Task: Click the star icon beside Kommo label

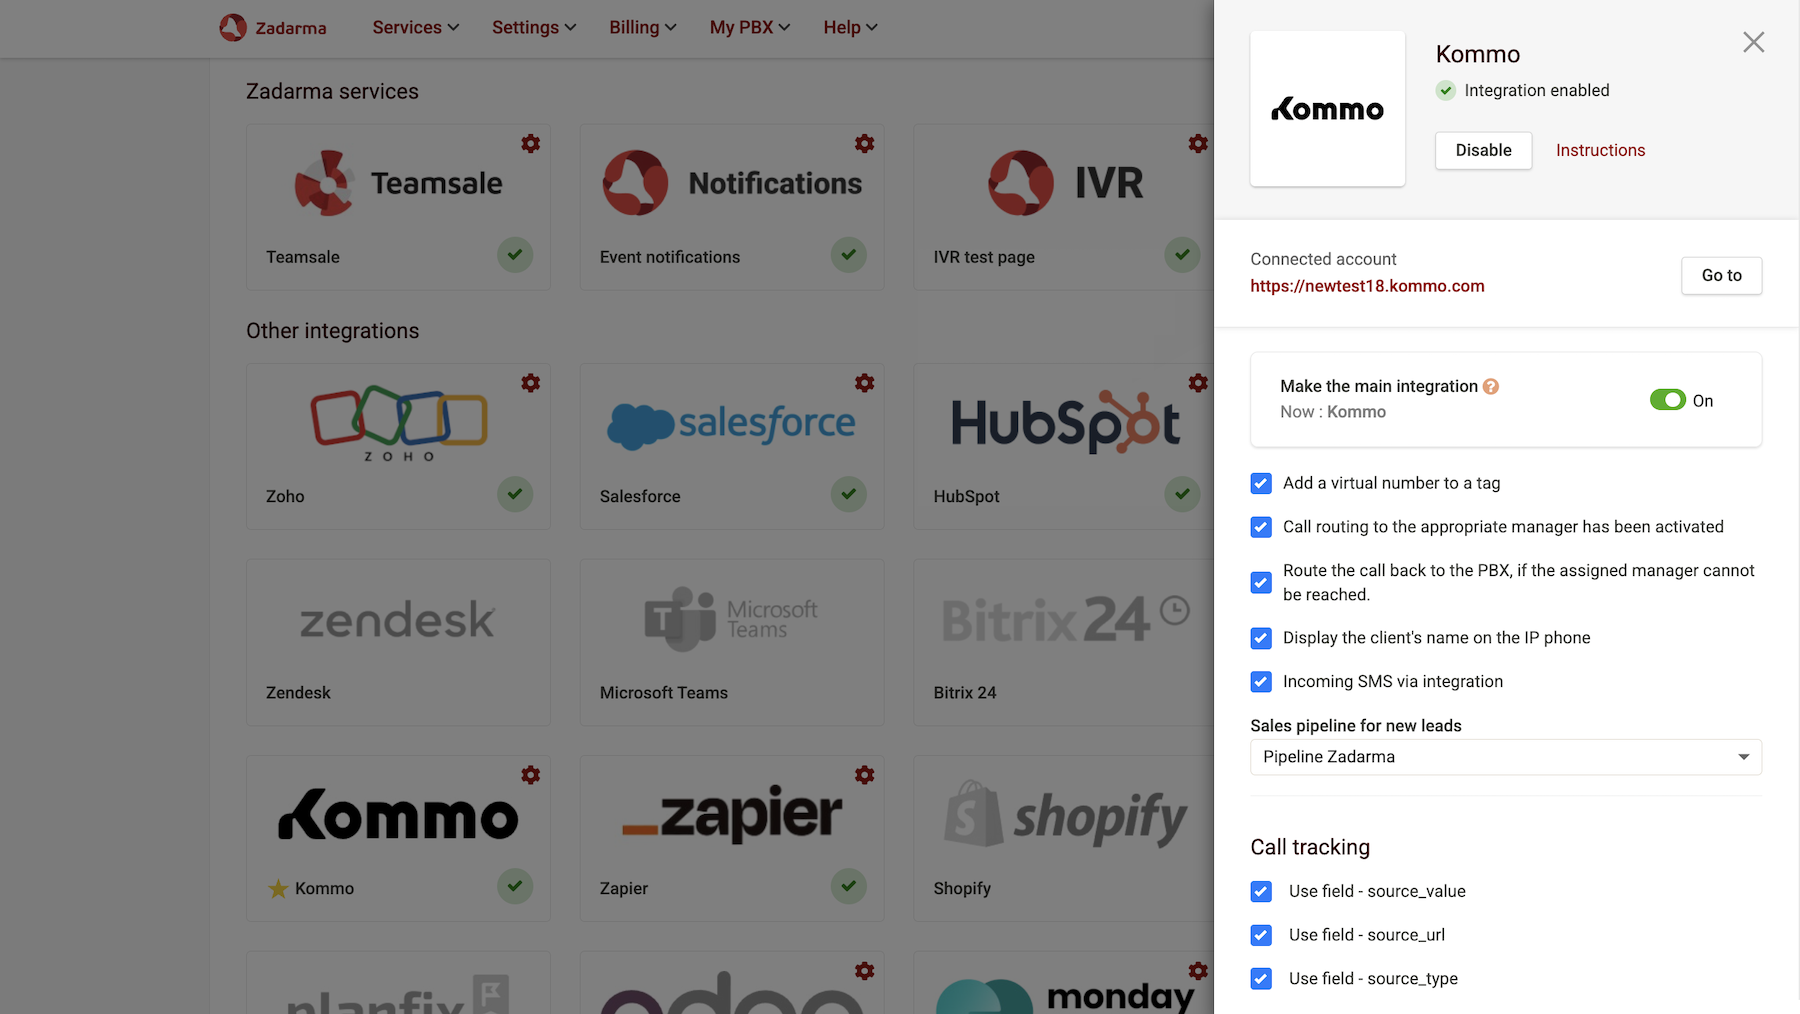Action: (278, 888)
